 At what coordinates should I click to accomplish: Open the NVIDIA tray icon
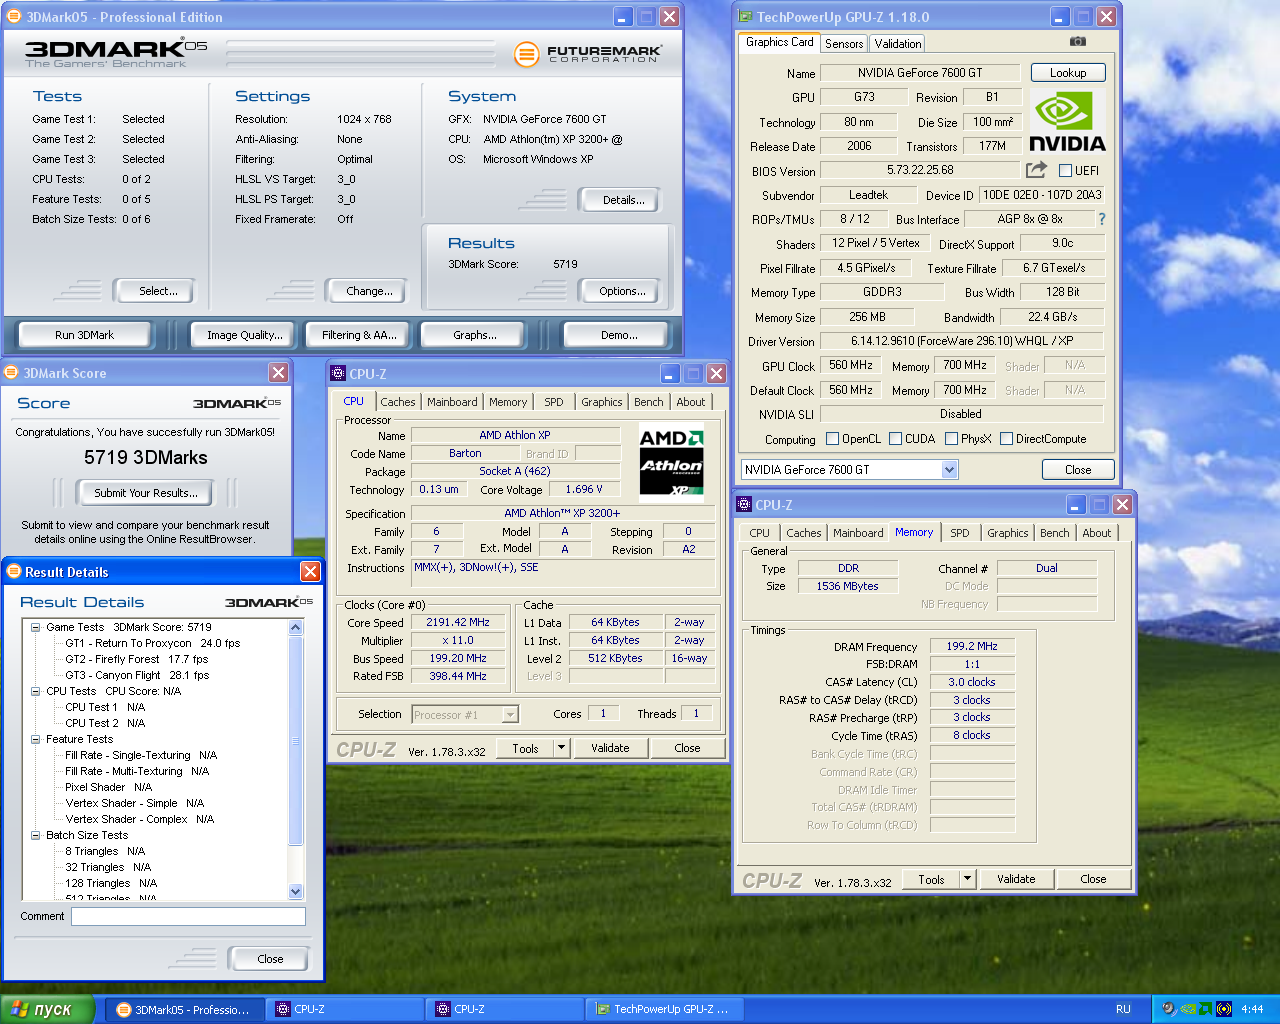pos(1187,1009)
